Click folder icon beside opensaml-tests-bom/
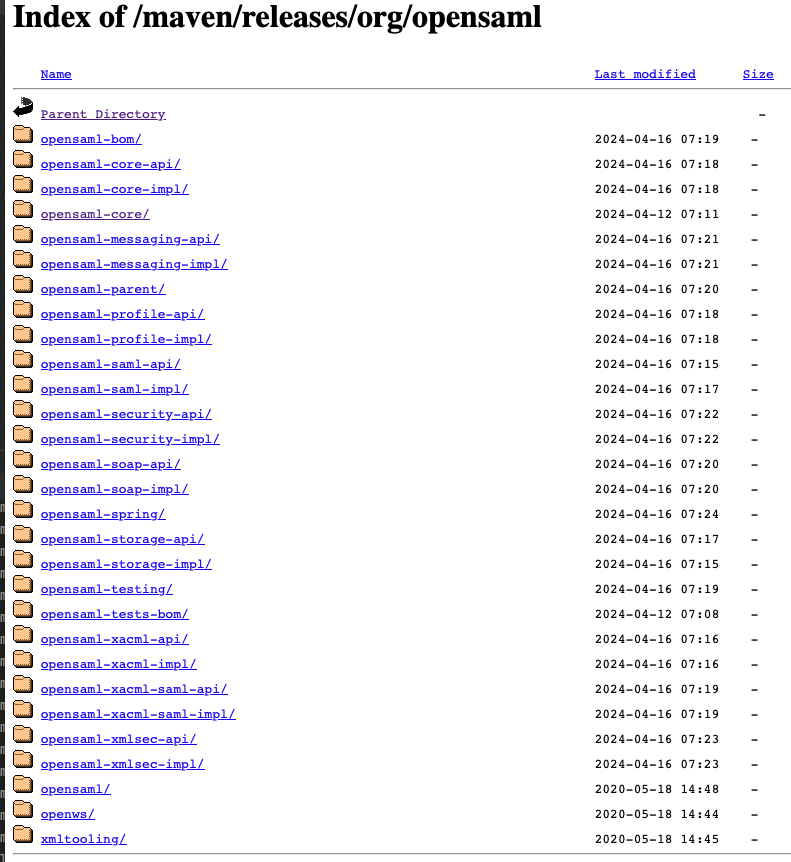 tap(23, 609)
